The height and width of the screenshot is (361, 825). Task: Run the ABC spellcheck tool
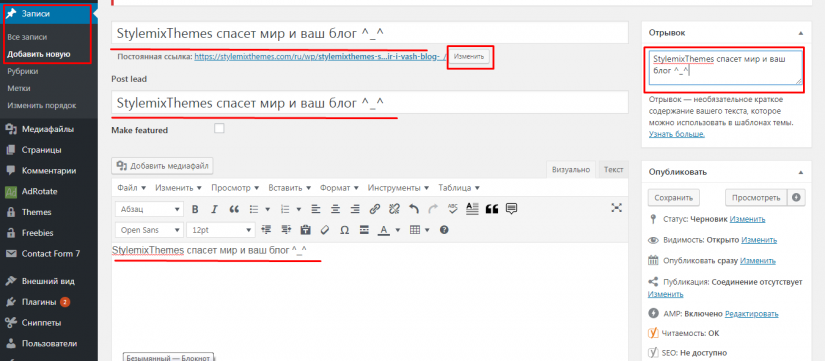pyautogui.click(x=453, y=209)
